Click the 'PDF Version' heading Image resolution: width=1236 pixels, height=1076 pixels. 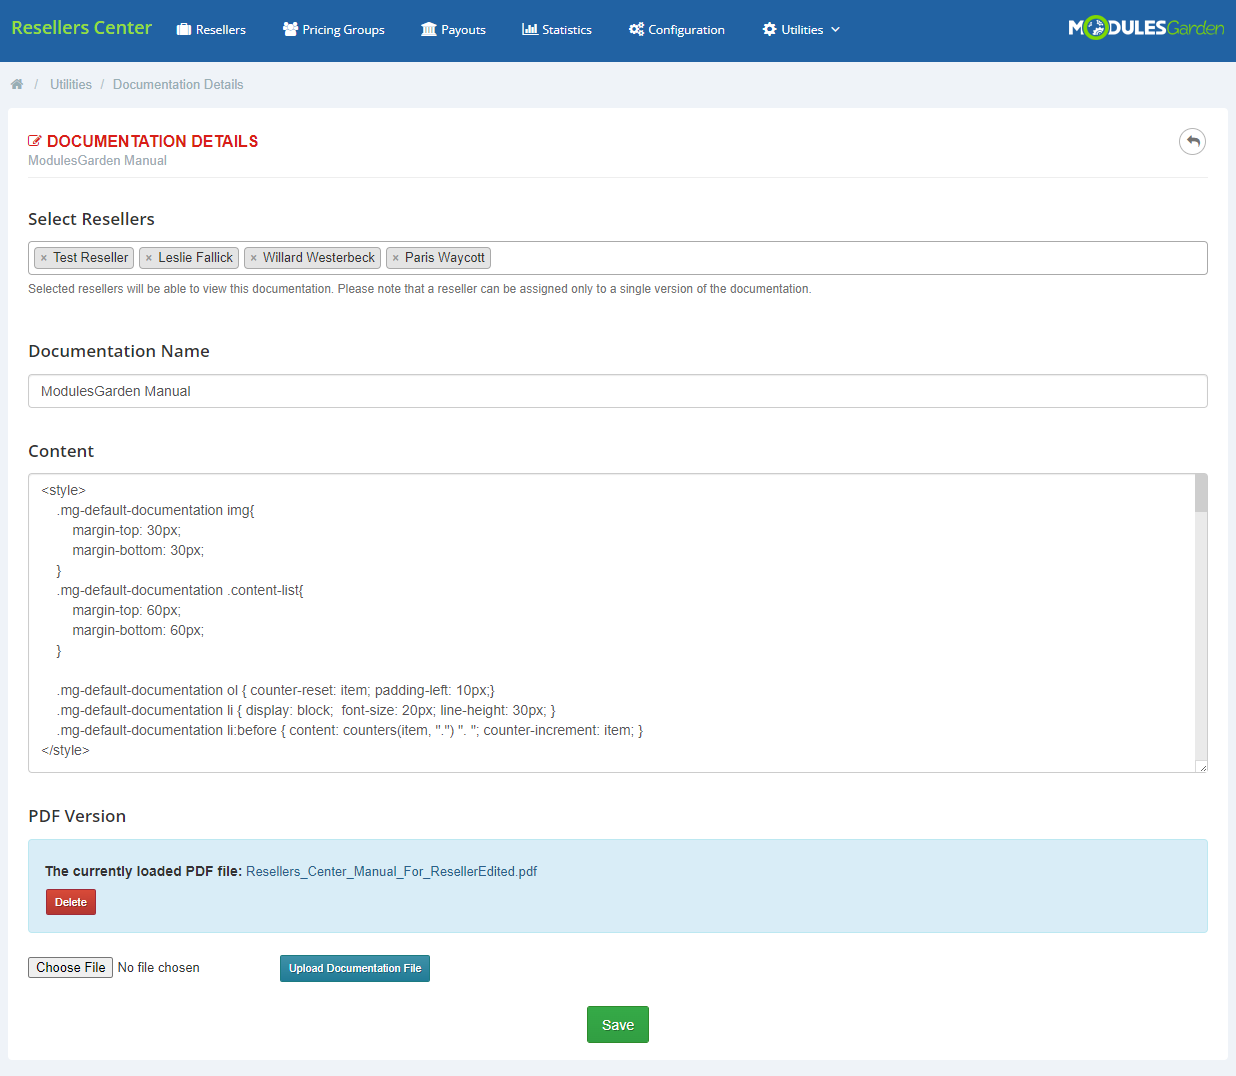pos(77,816)
